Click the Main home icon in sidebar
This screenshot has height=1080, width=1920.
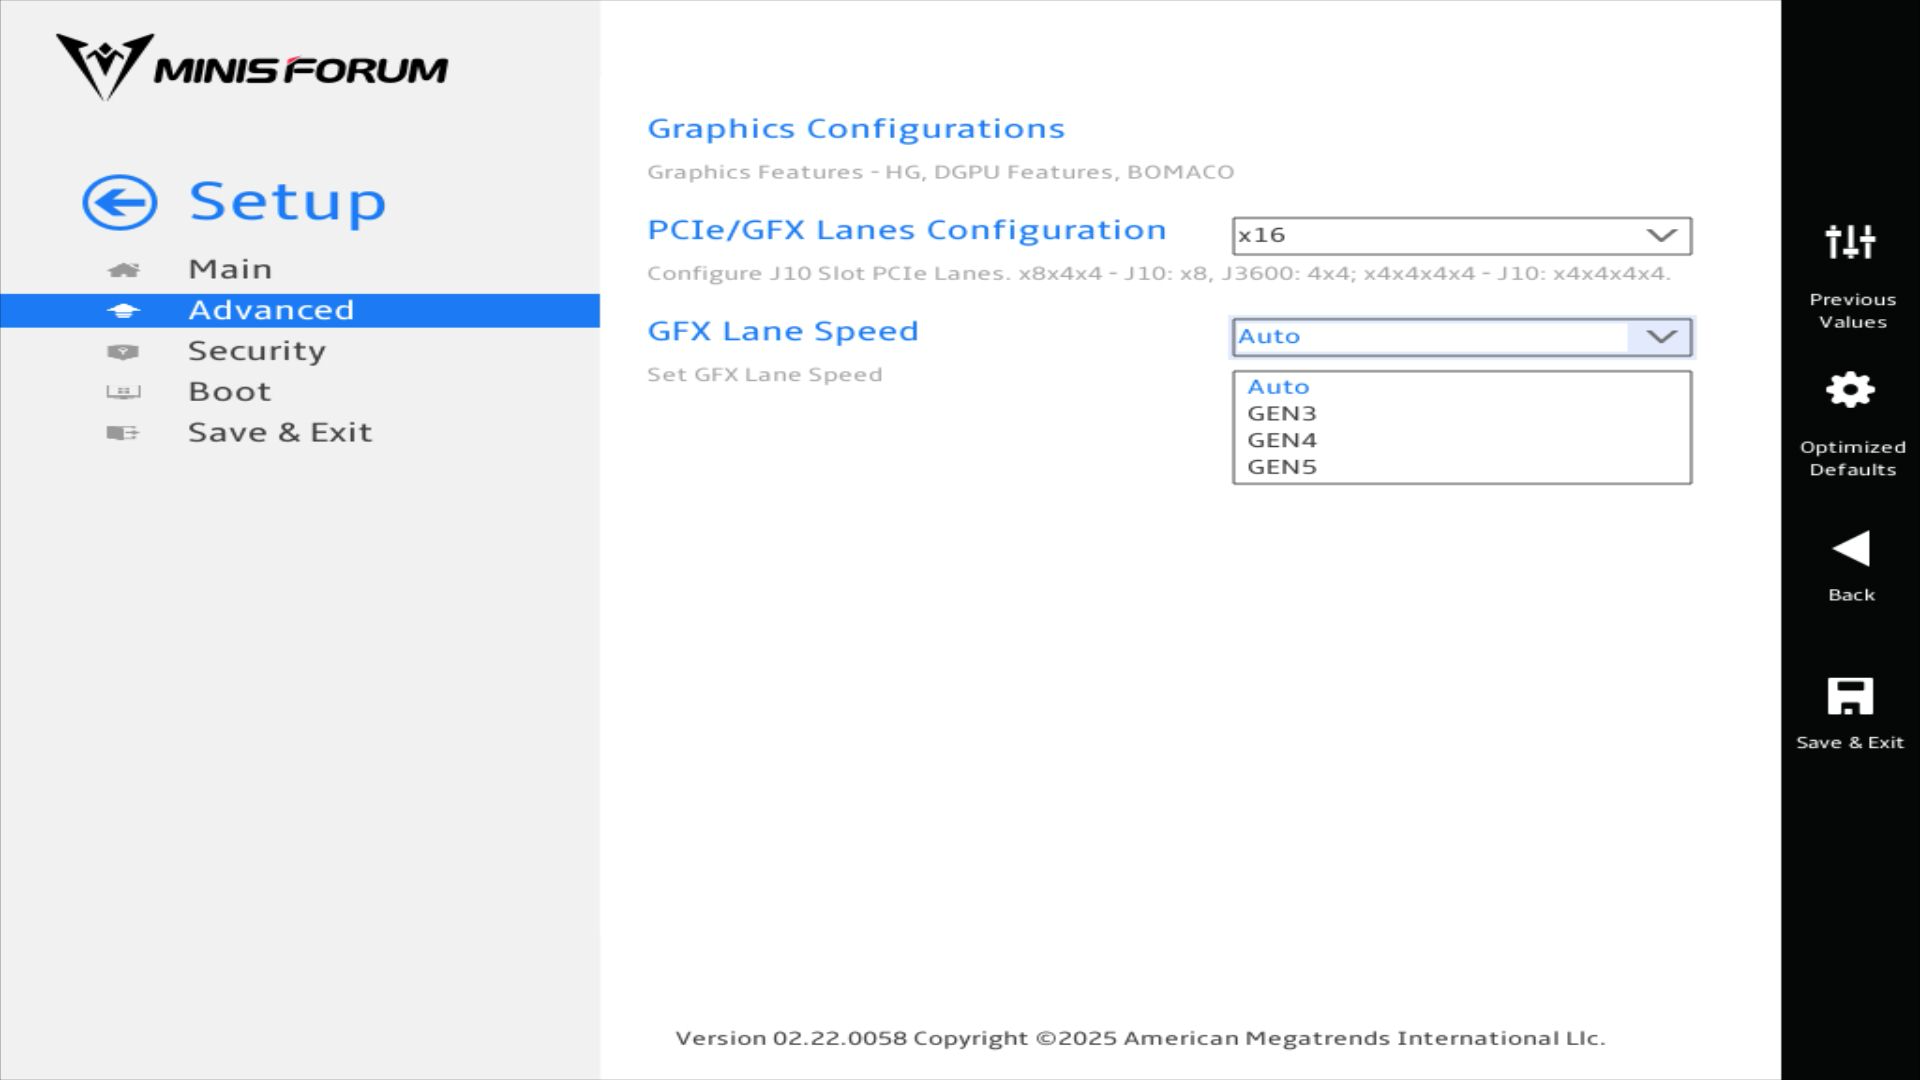123,270
